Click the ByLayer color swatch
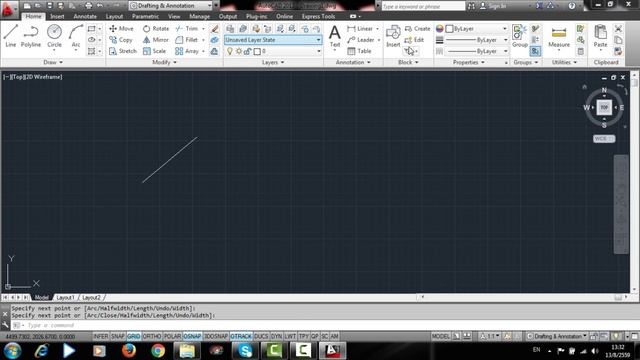The image size is (640, 360). coord(449,29)
